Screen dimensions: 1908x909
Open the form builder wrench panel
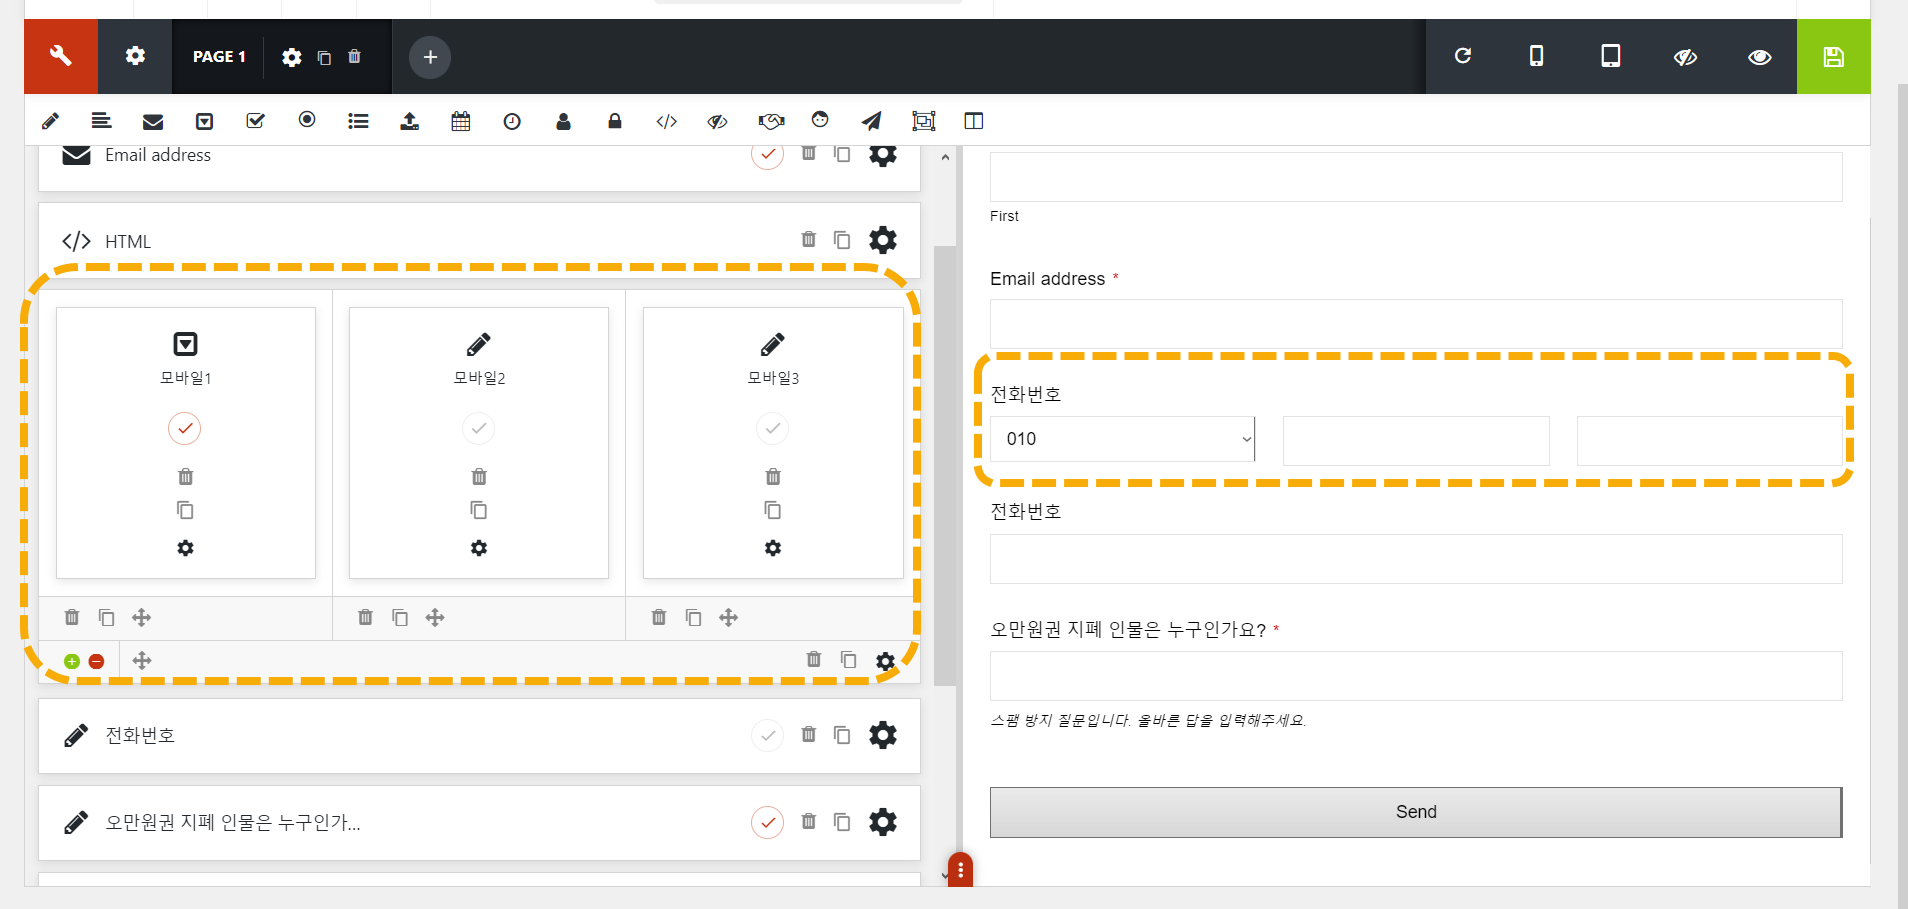(x=60, y=56)
